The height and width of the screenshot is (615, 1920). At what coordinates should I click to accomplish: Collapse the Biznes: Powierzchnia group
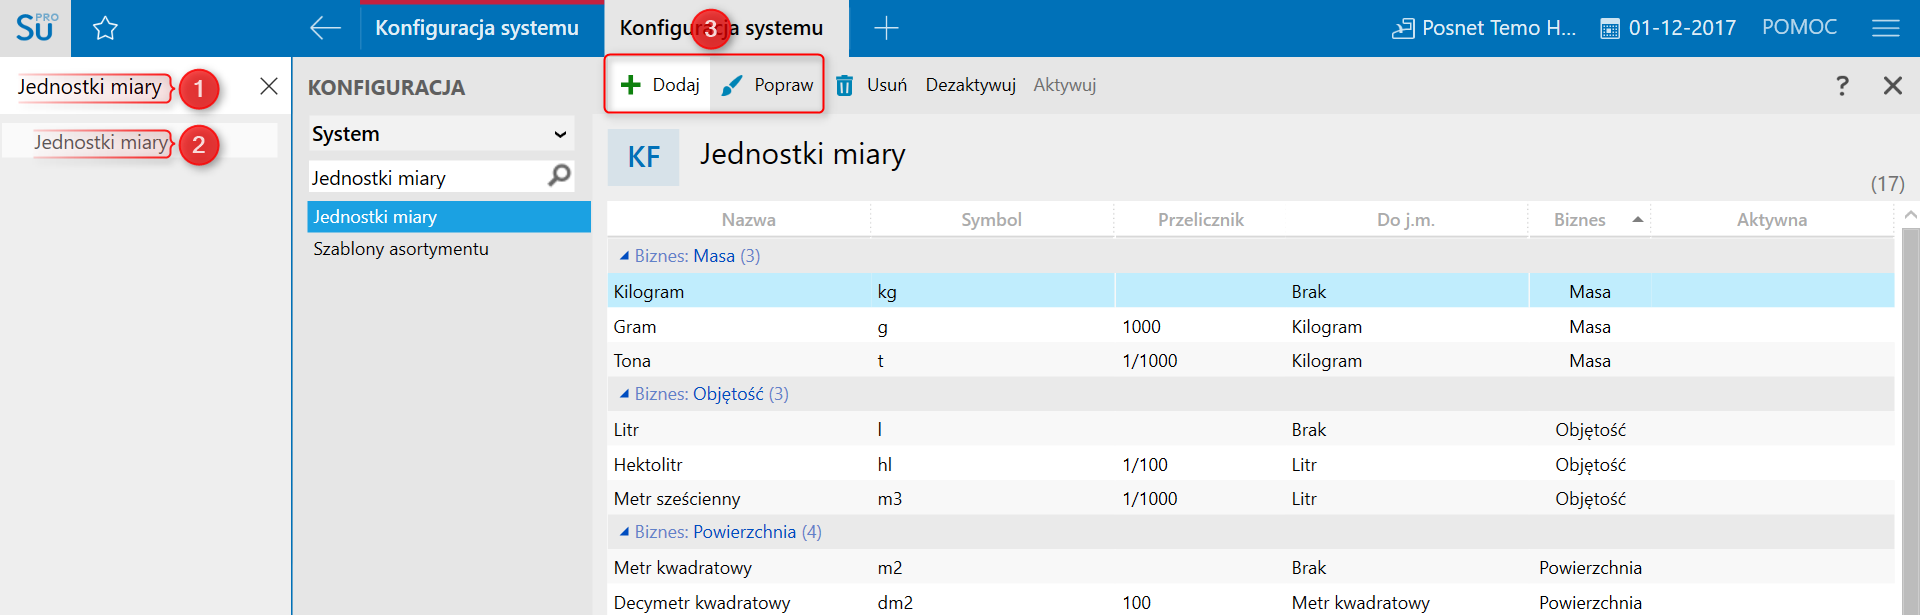click(624, 532)
